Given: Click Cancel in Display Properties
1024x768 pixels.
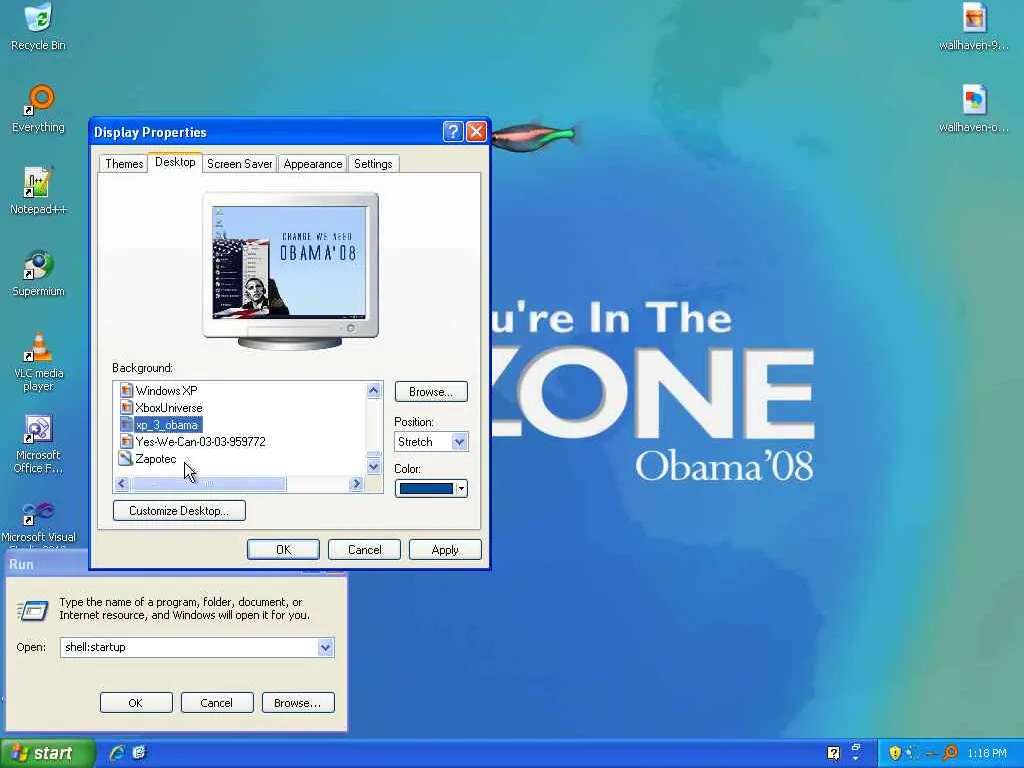Looking at the screenshot, I should (364, 549).
